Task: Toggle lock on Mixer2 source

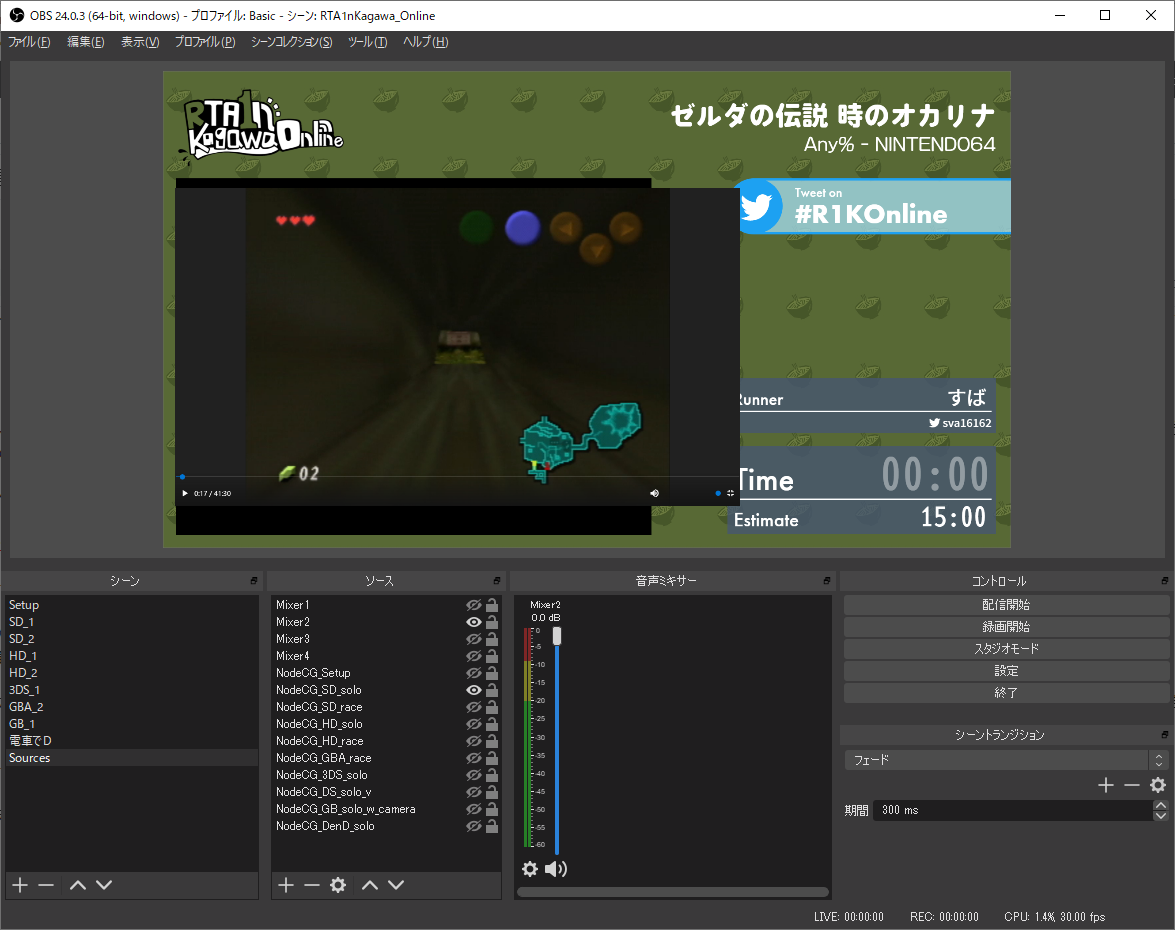Action: pyautogui.click(x=492, y=622)
